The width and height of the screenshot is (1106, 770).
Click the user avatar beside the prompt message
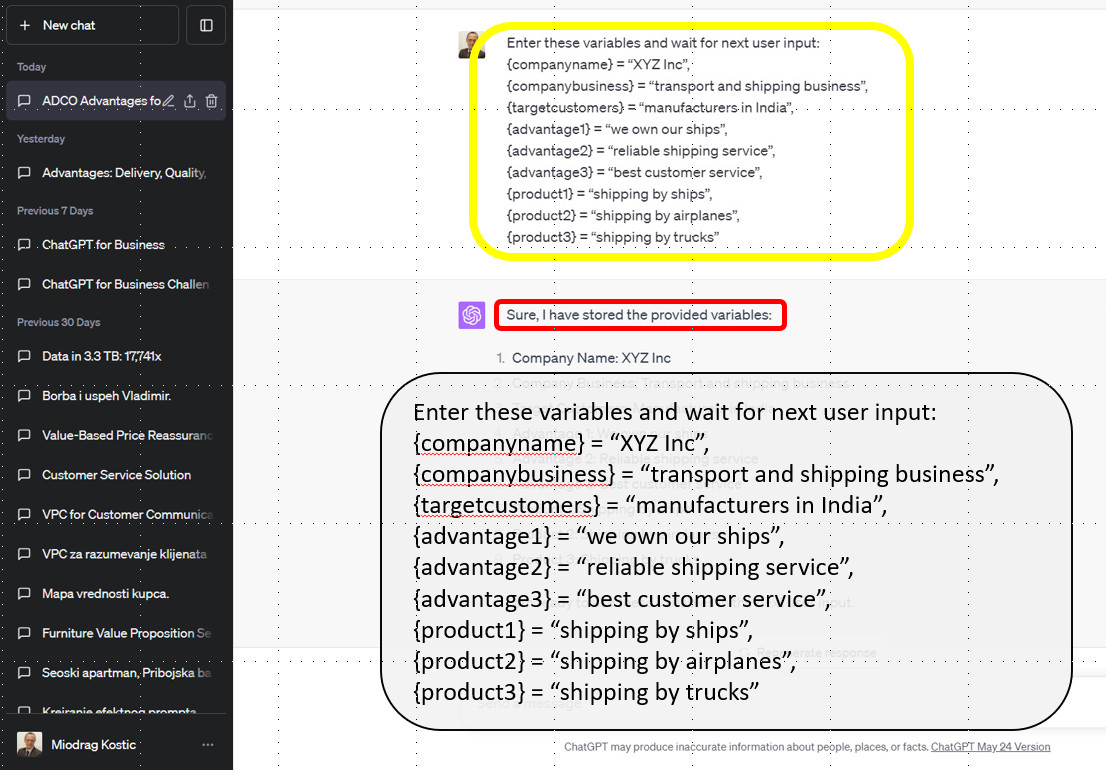pyautogui.click(x=472, y=45)
